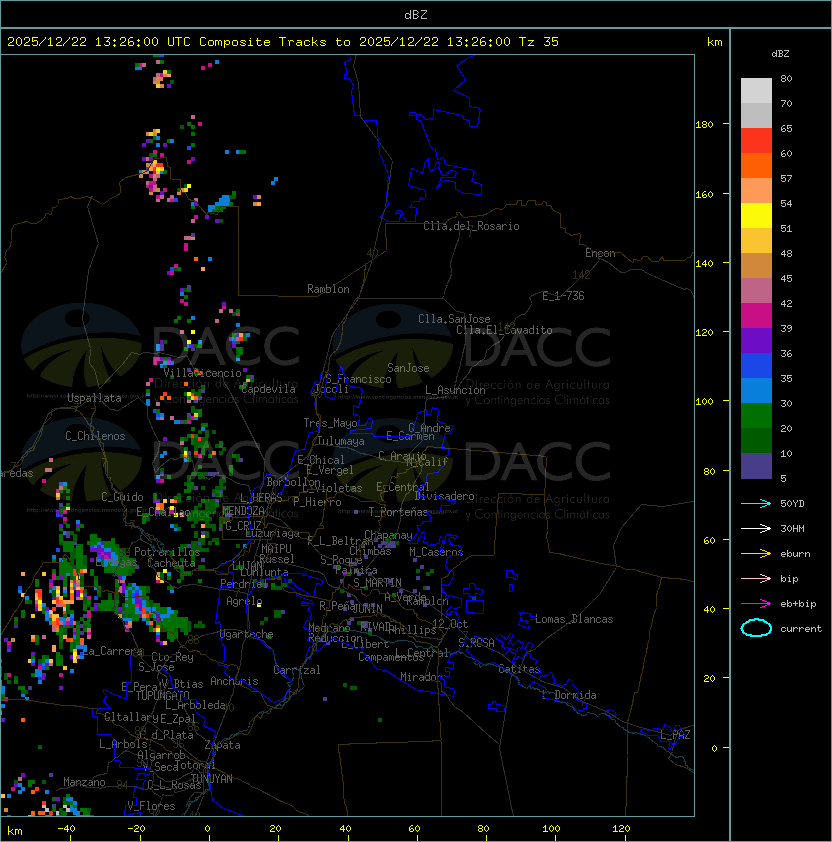Viewport: 832px width, 842px height.
Task: Click the 'C_Chilenos' map label
Action: click(x=95, y=436)
